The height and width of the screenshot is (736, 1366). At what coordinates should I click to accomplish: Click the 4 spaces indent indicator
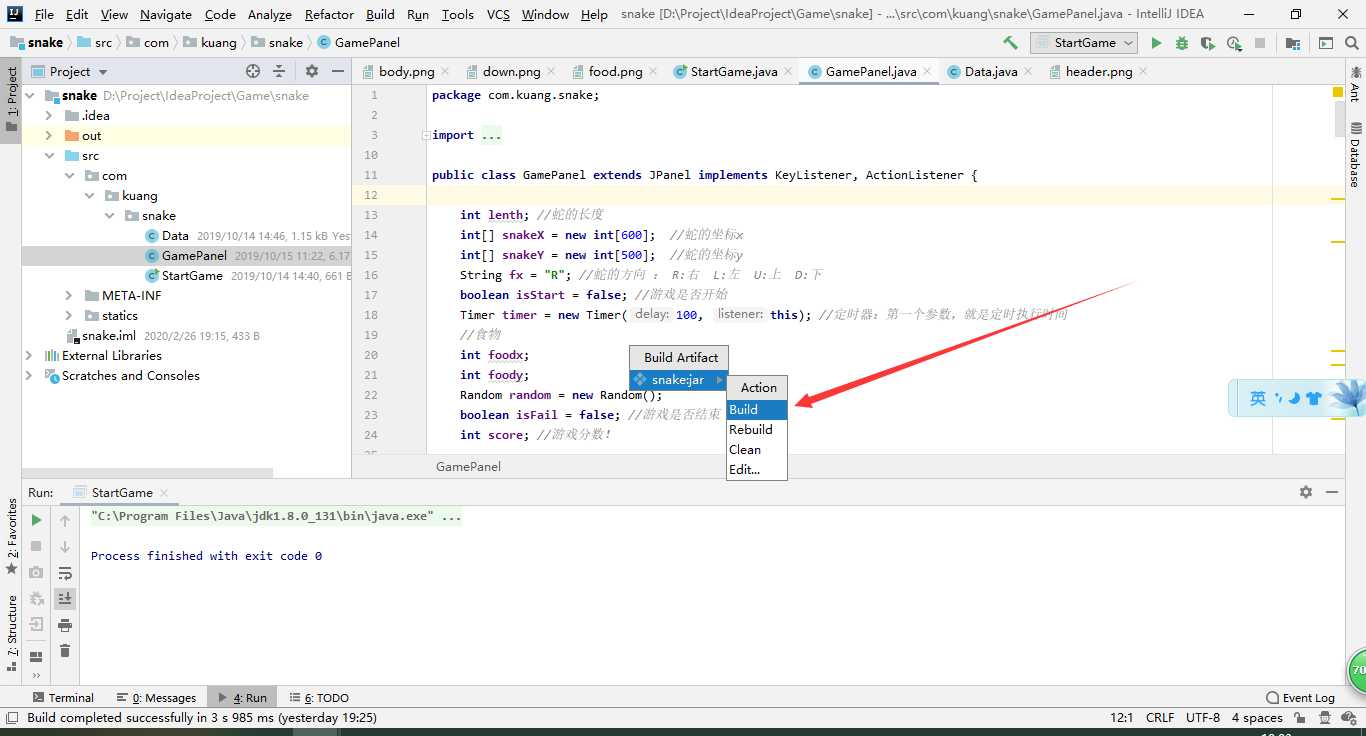[1257, 718]
